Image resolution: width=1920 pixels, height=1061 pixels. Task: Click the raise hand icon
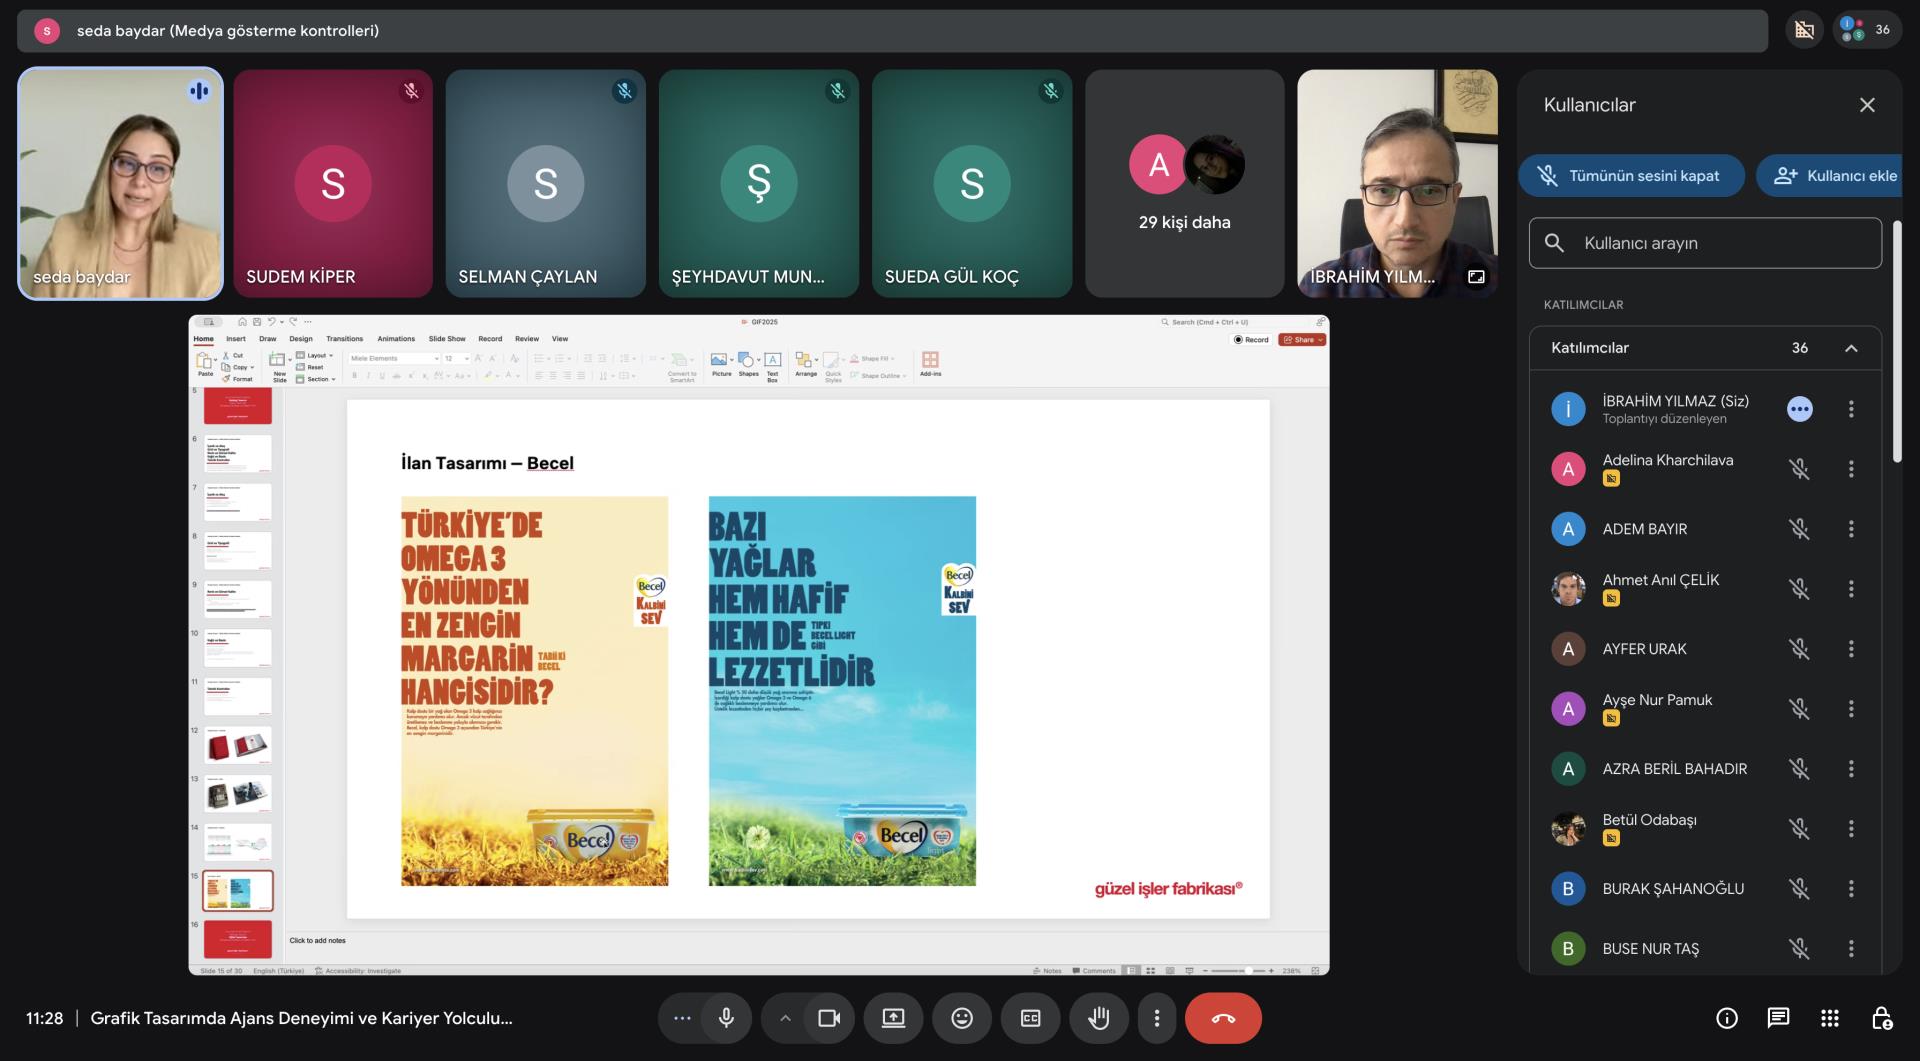pyautogui.click(x=1098, y=1018)
